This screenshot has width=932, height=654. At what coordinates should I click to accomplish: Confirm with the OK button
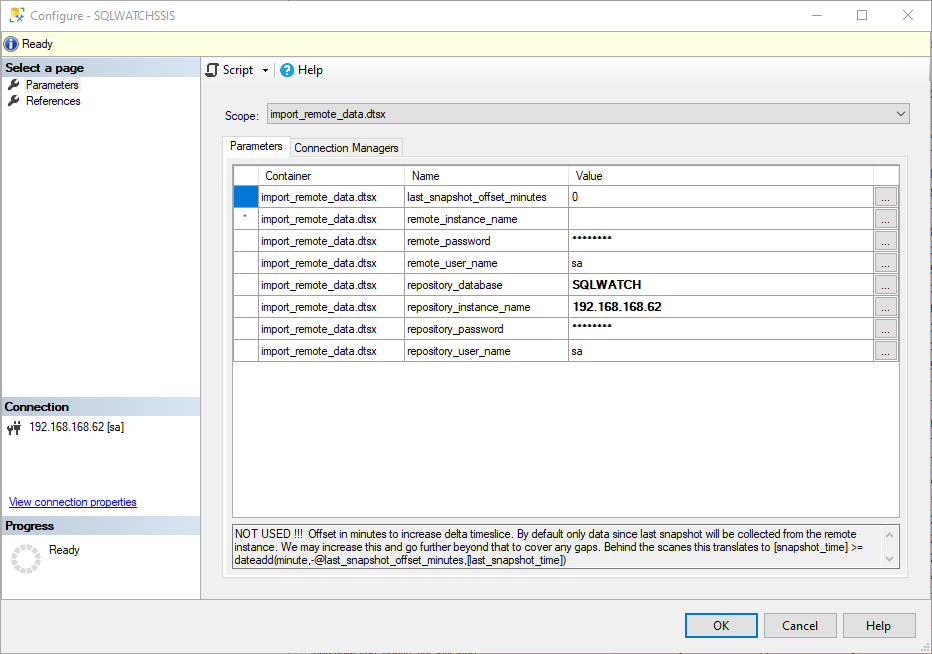(x=721, y=625)
